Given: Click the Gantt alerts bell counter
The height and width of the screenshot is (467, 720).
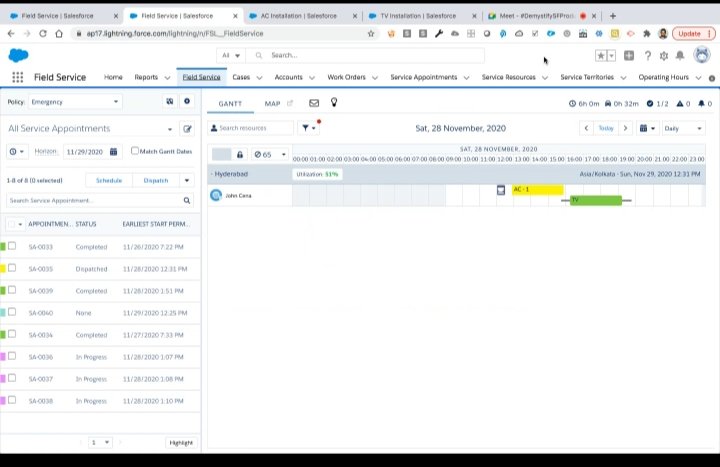Looking at the screenshot, I should point(705,104).
